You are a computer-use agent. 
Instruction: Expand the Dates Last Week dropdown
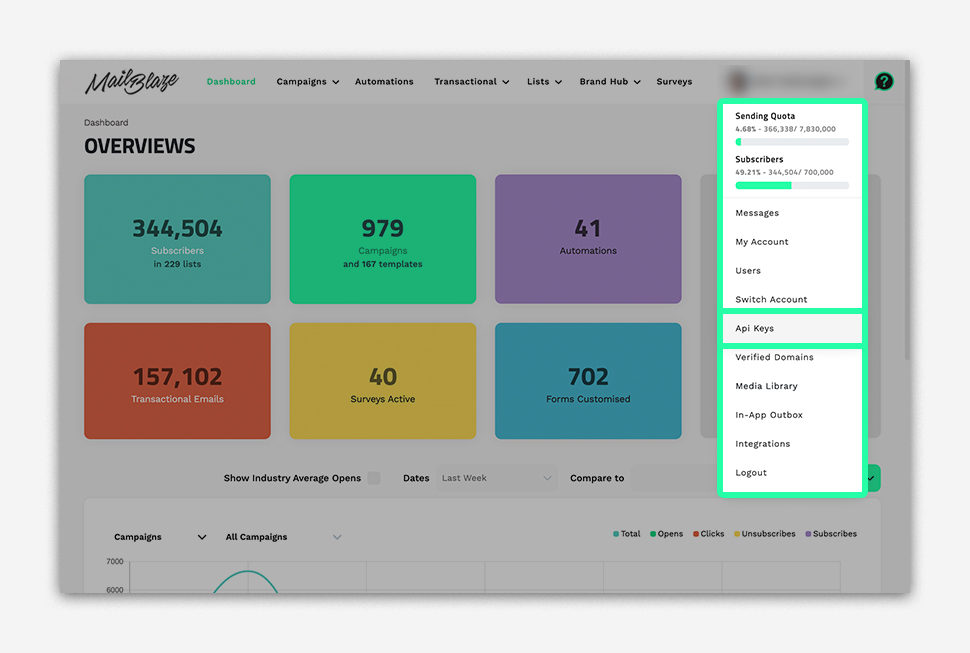(x=497, y=478)
